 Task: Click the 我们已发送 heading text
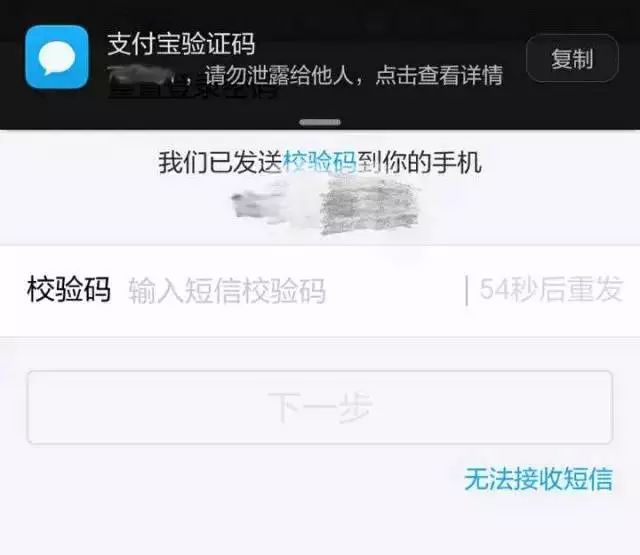[221, 162]
